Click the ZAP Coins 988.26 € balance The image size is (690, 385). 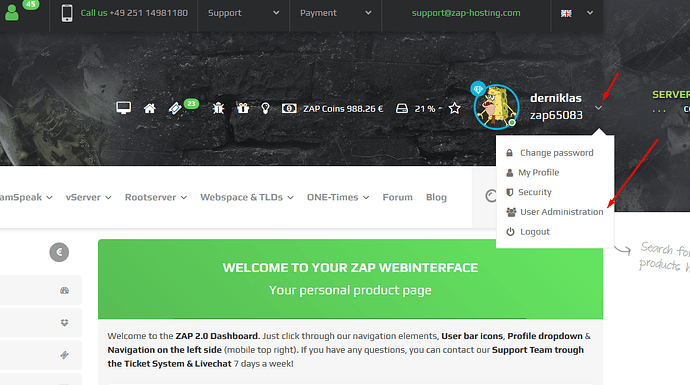coord(343,109)
